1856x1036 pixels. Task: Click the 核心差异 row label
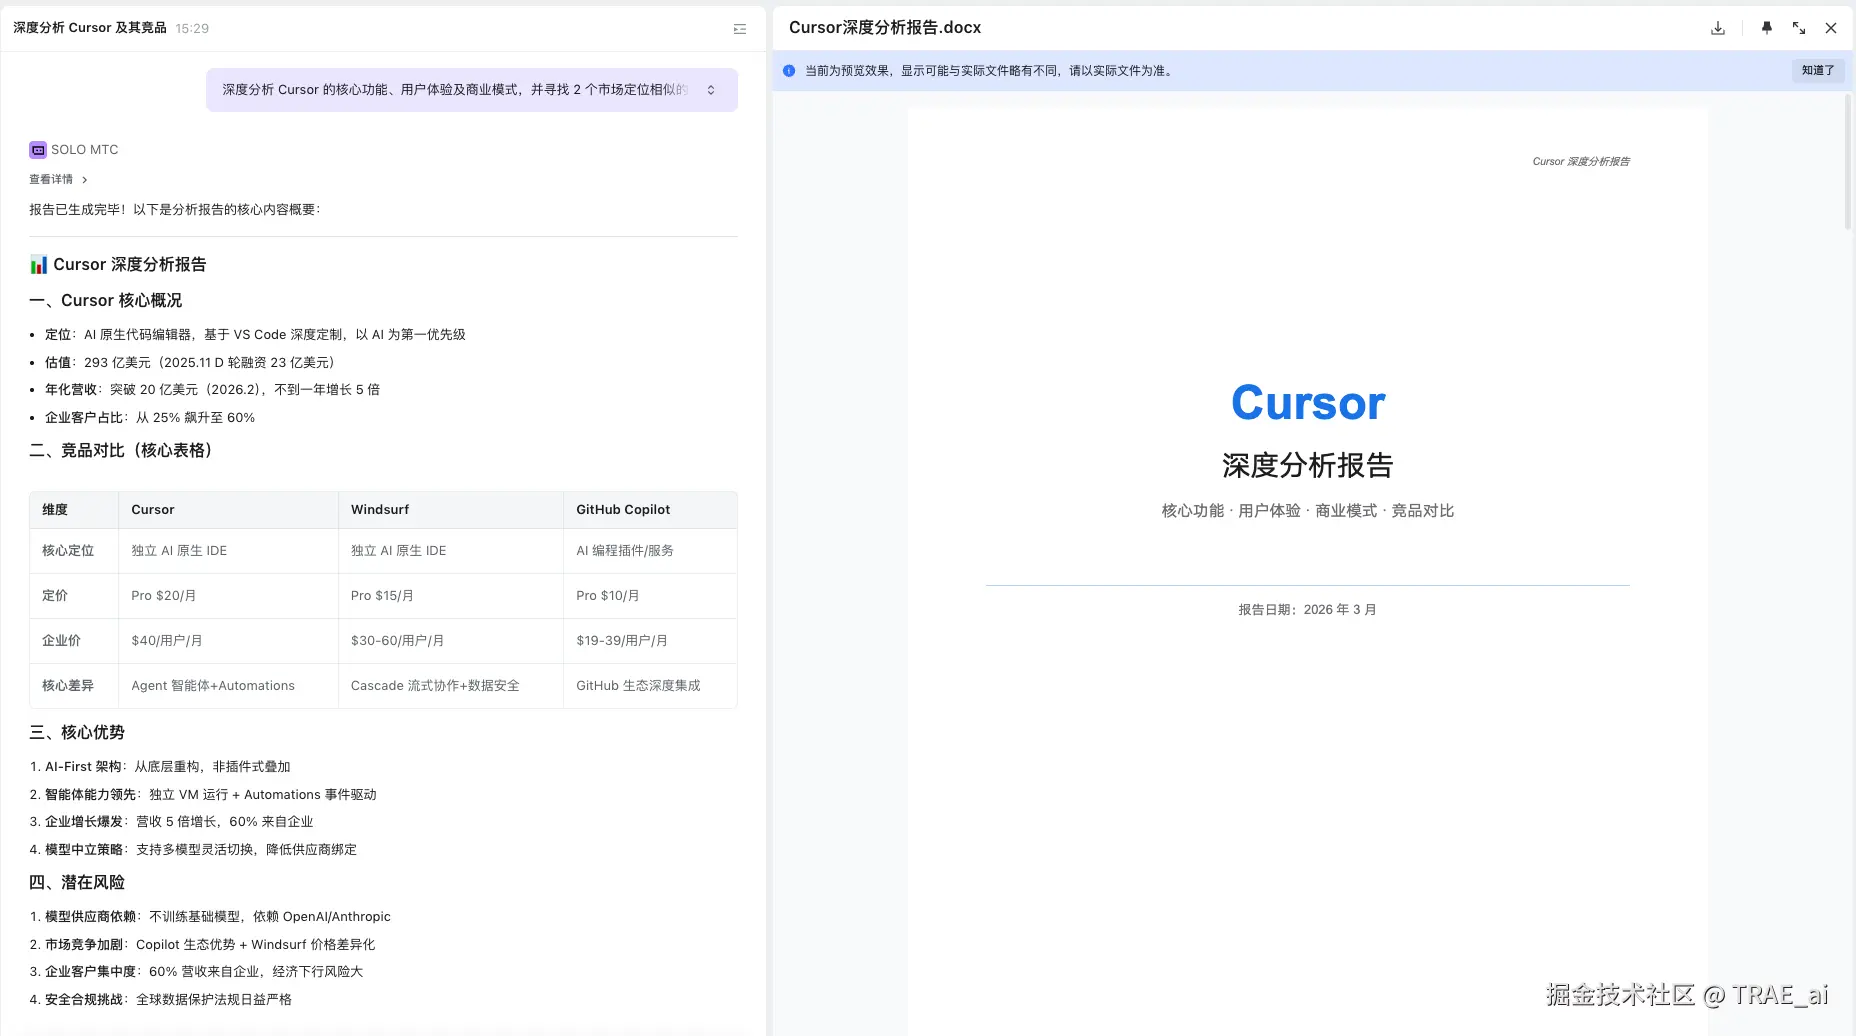pos(68,686)
